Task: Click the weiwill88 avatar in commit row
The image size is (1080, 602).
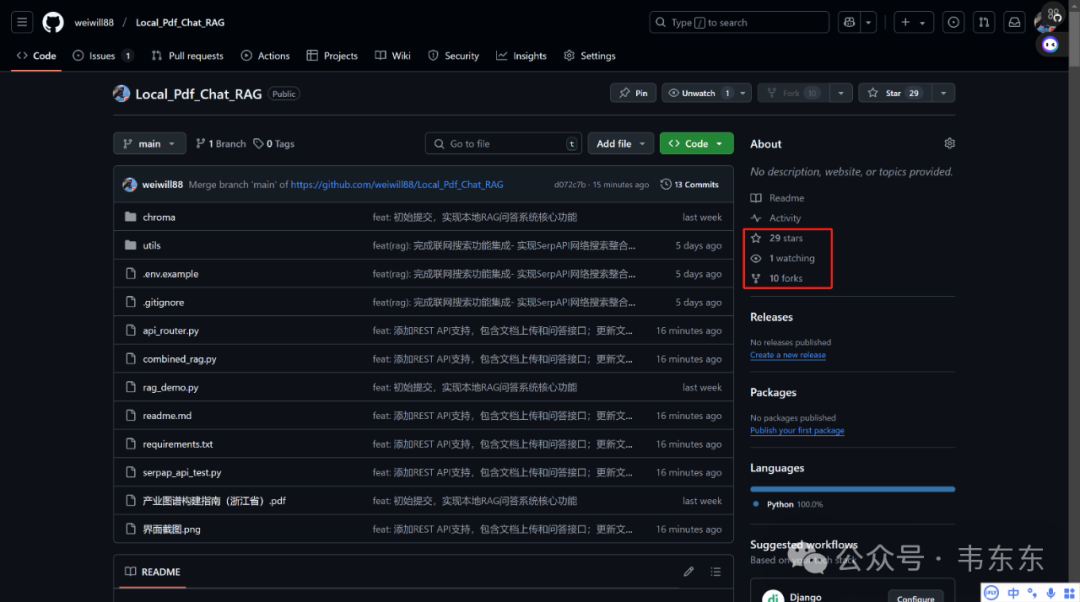Action: [129, 185]
